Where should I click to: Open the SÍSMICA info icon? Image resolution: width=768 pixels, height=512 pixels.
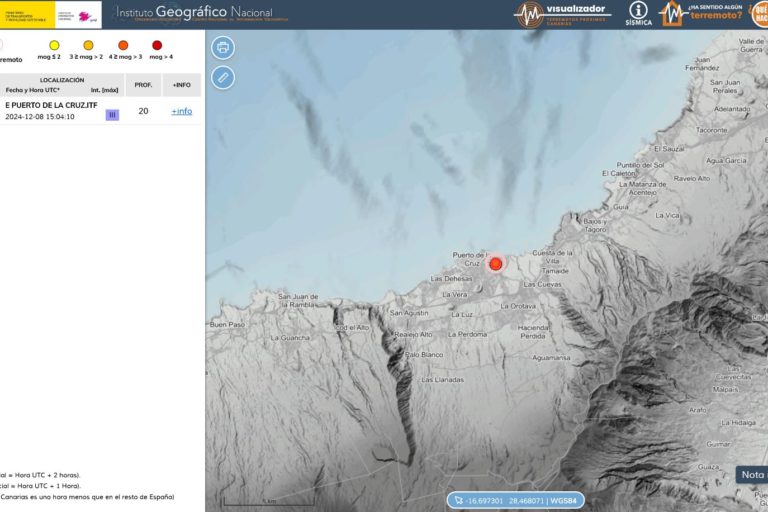[x=638, y=14]
